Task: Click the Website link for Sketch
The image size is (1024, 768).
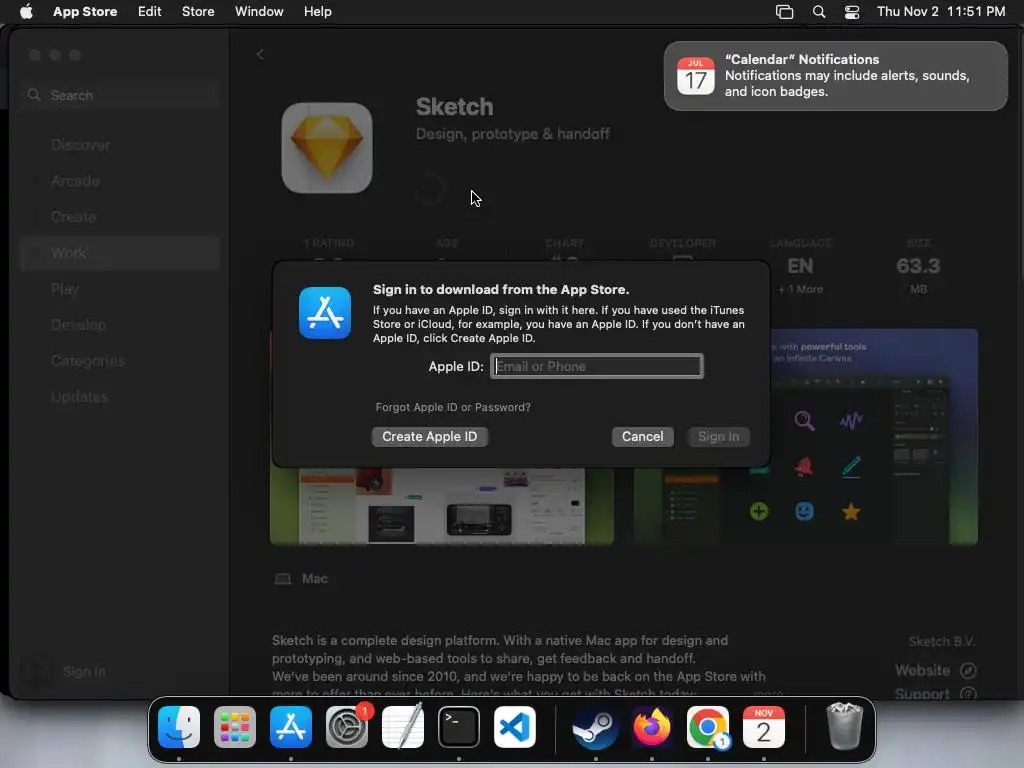Action: tap(935, 671)
